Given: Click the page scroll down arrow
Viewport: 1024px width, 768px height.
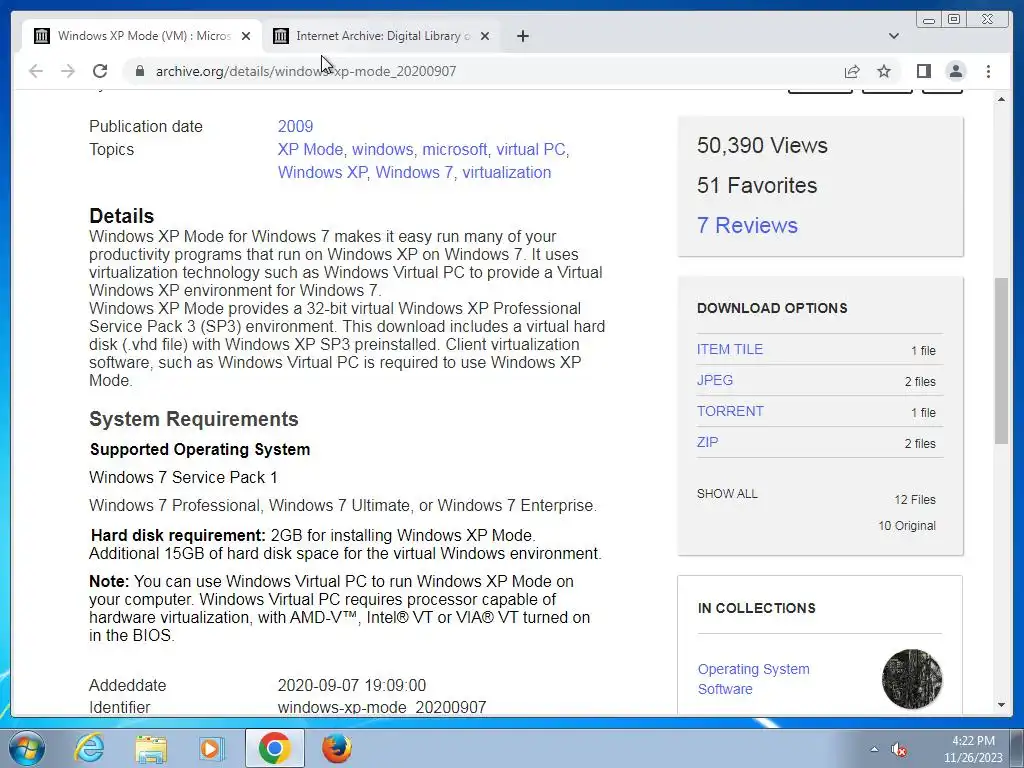Looking at the screenshot, I should pos(1001,705).
